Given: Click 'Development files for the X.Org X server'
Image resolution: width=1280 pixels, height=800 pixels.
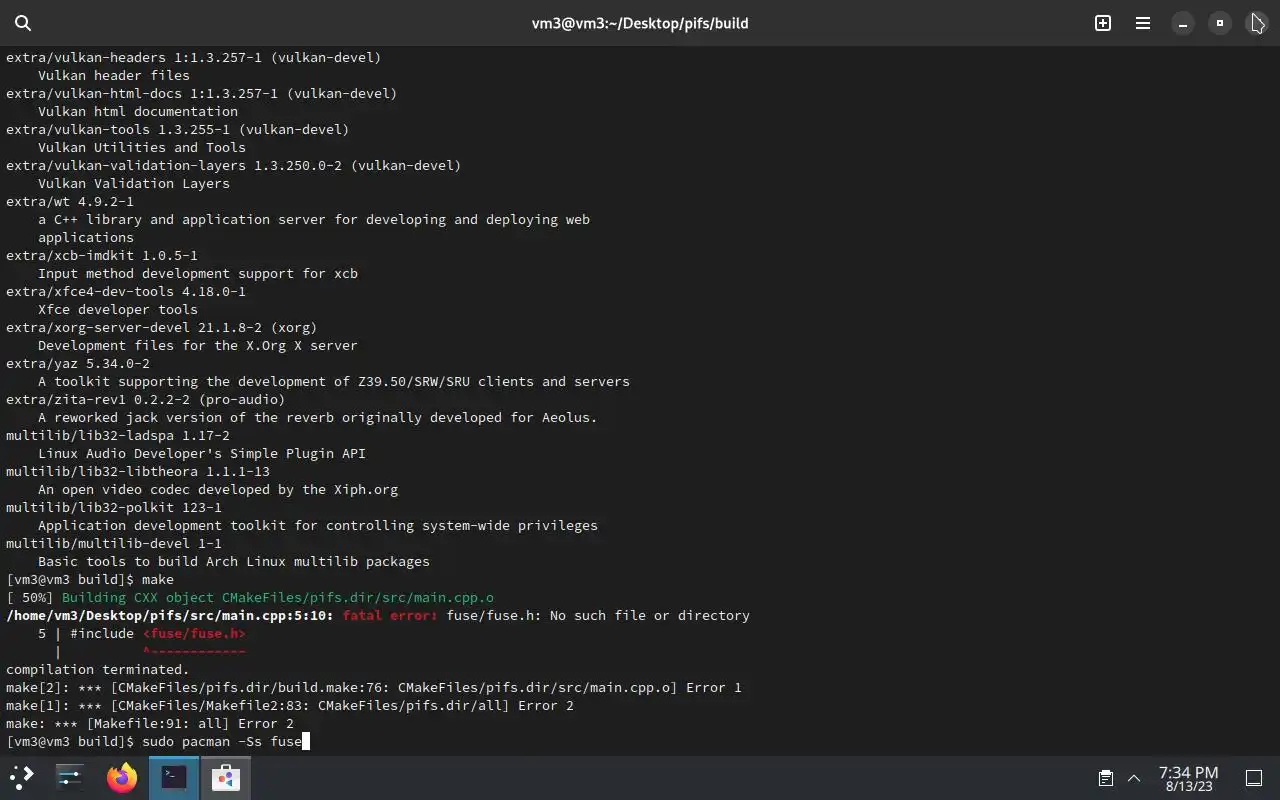Looking at the screenshot, I should pyautogui.click(x=198, y=345).
